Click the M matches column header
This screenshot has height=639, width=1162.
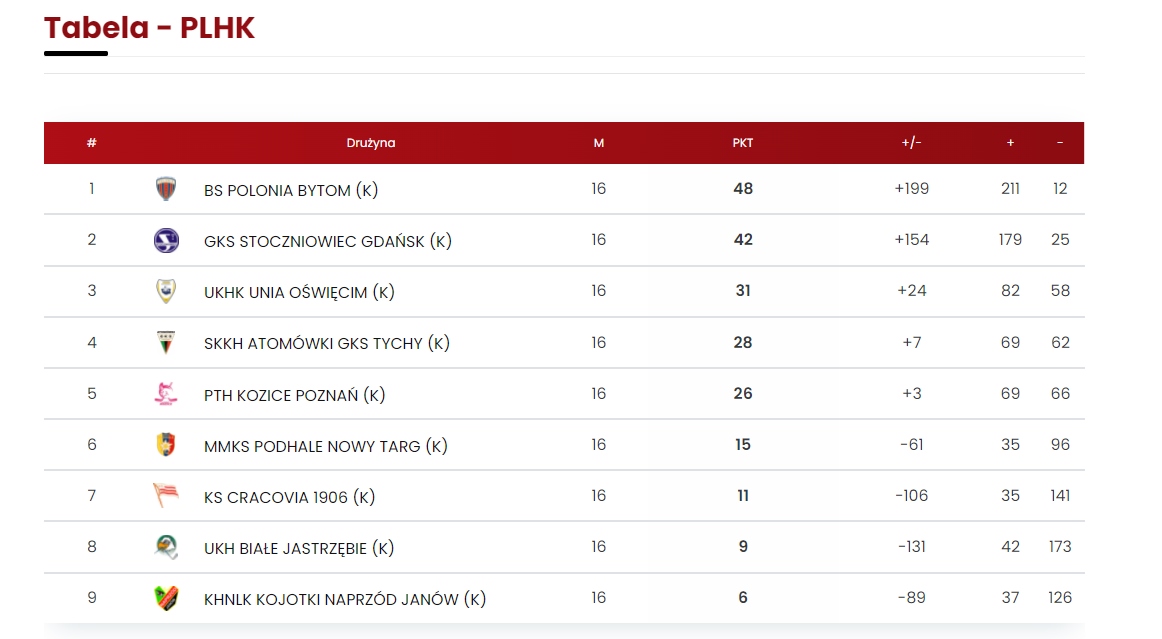point(598,143)
